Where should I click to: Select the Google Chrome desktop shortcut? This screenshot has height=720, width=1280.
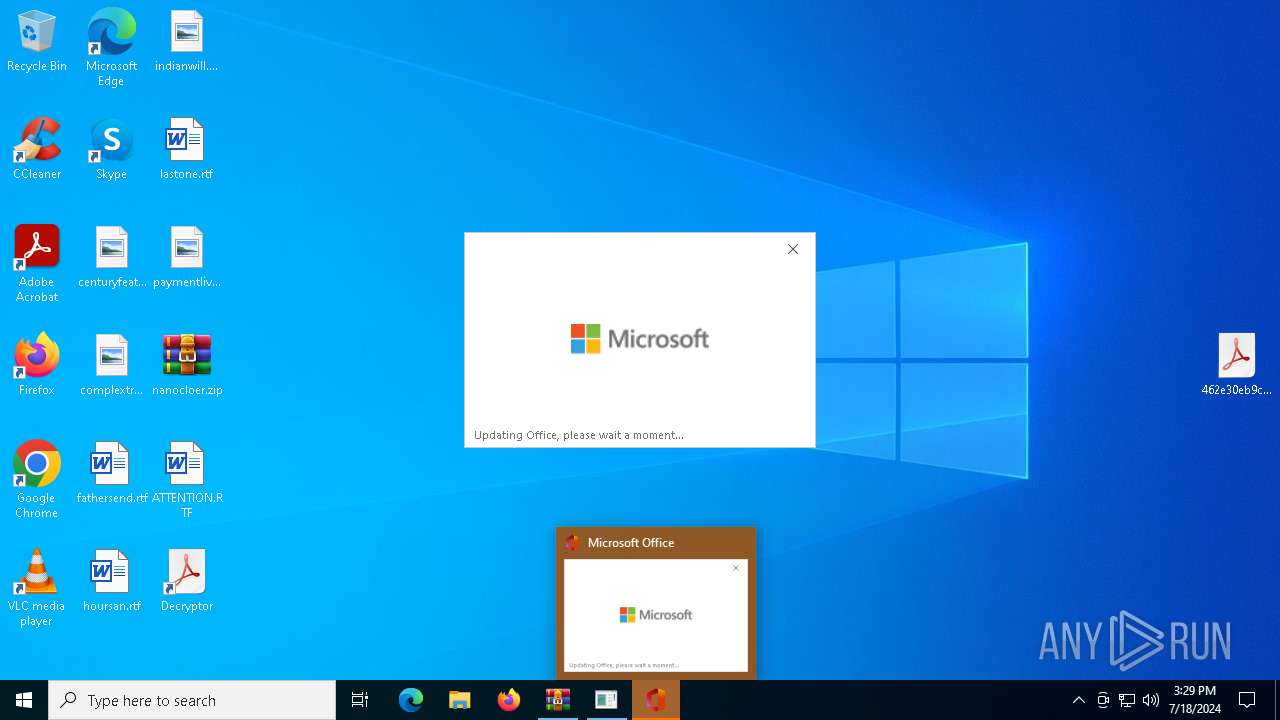(x=37, y=480)
